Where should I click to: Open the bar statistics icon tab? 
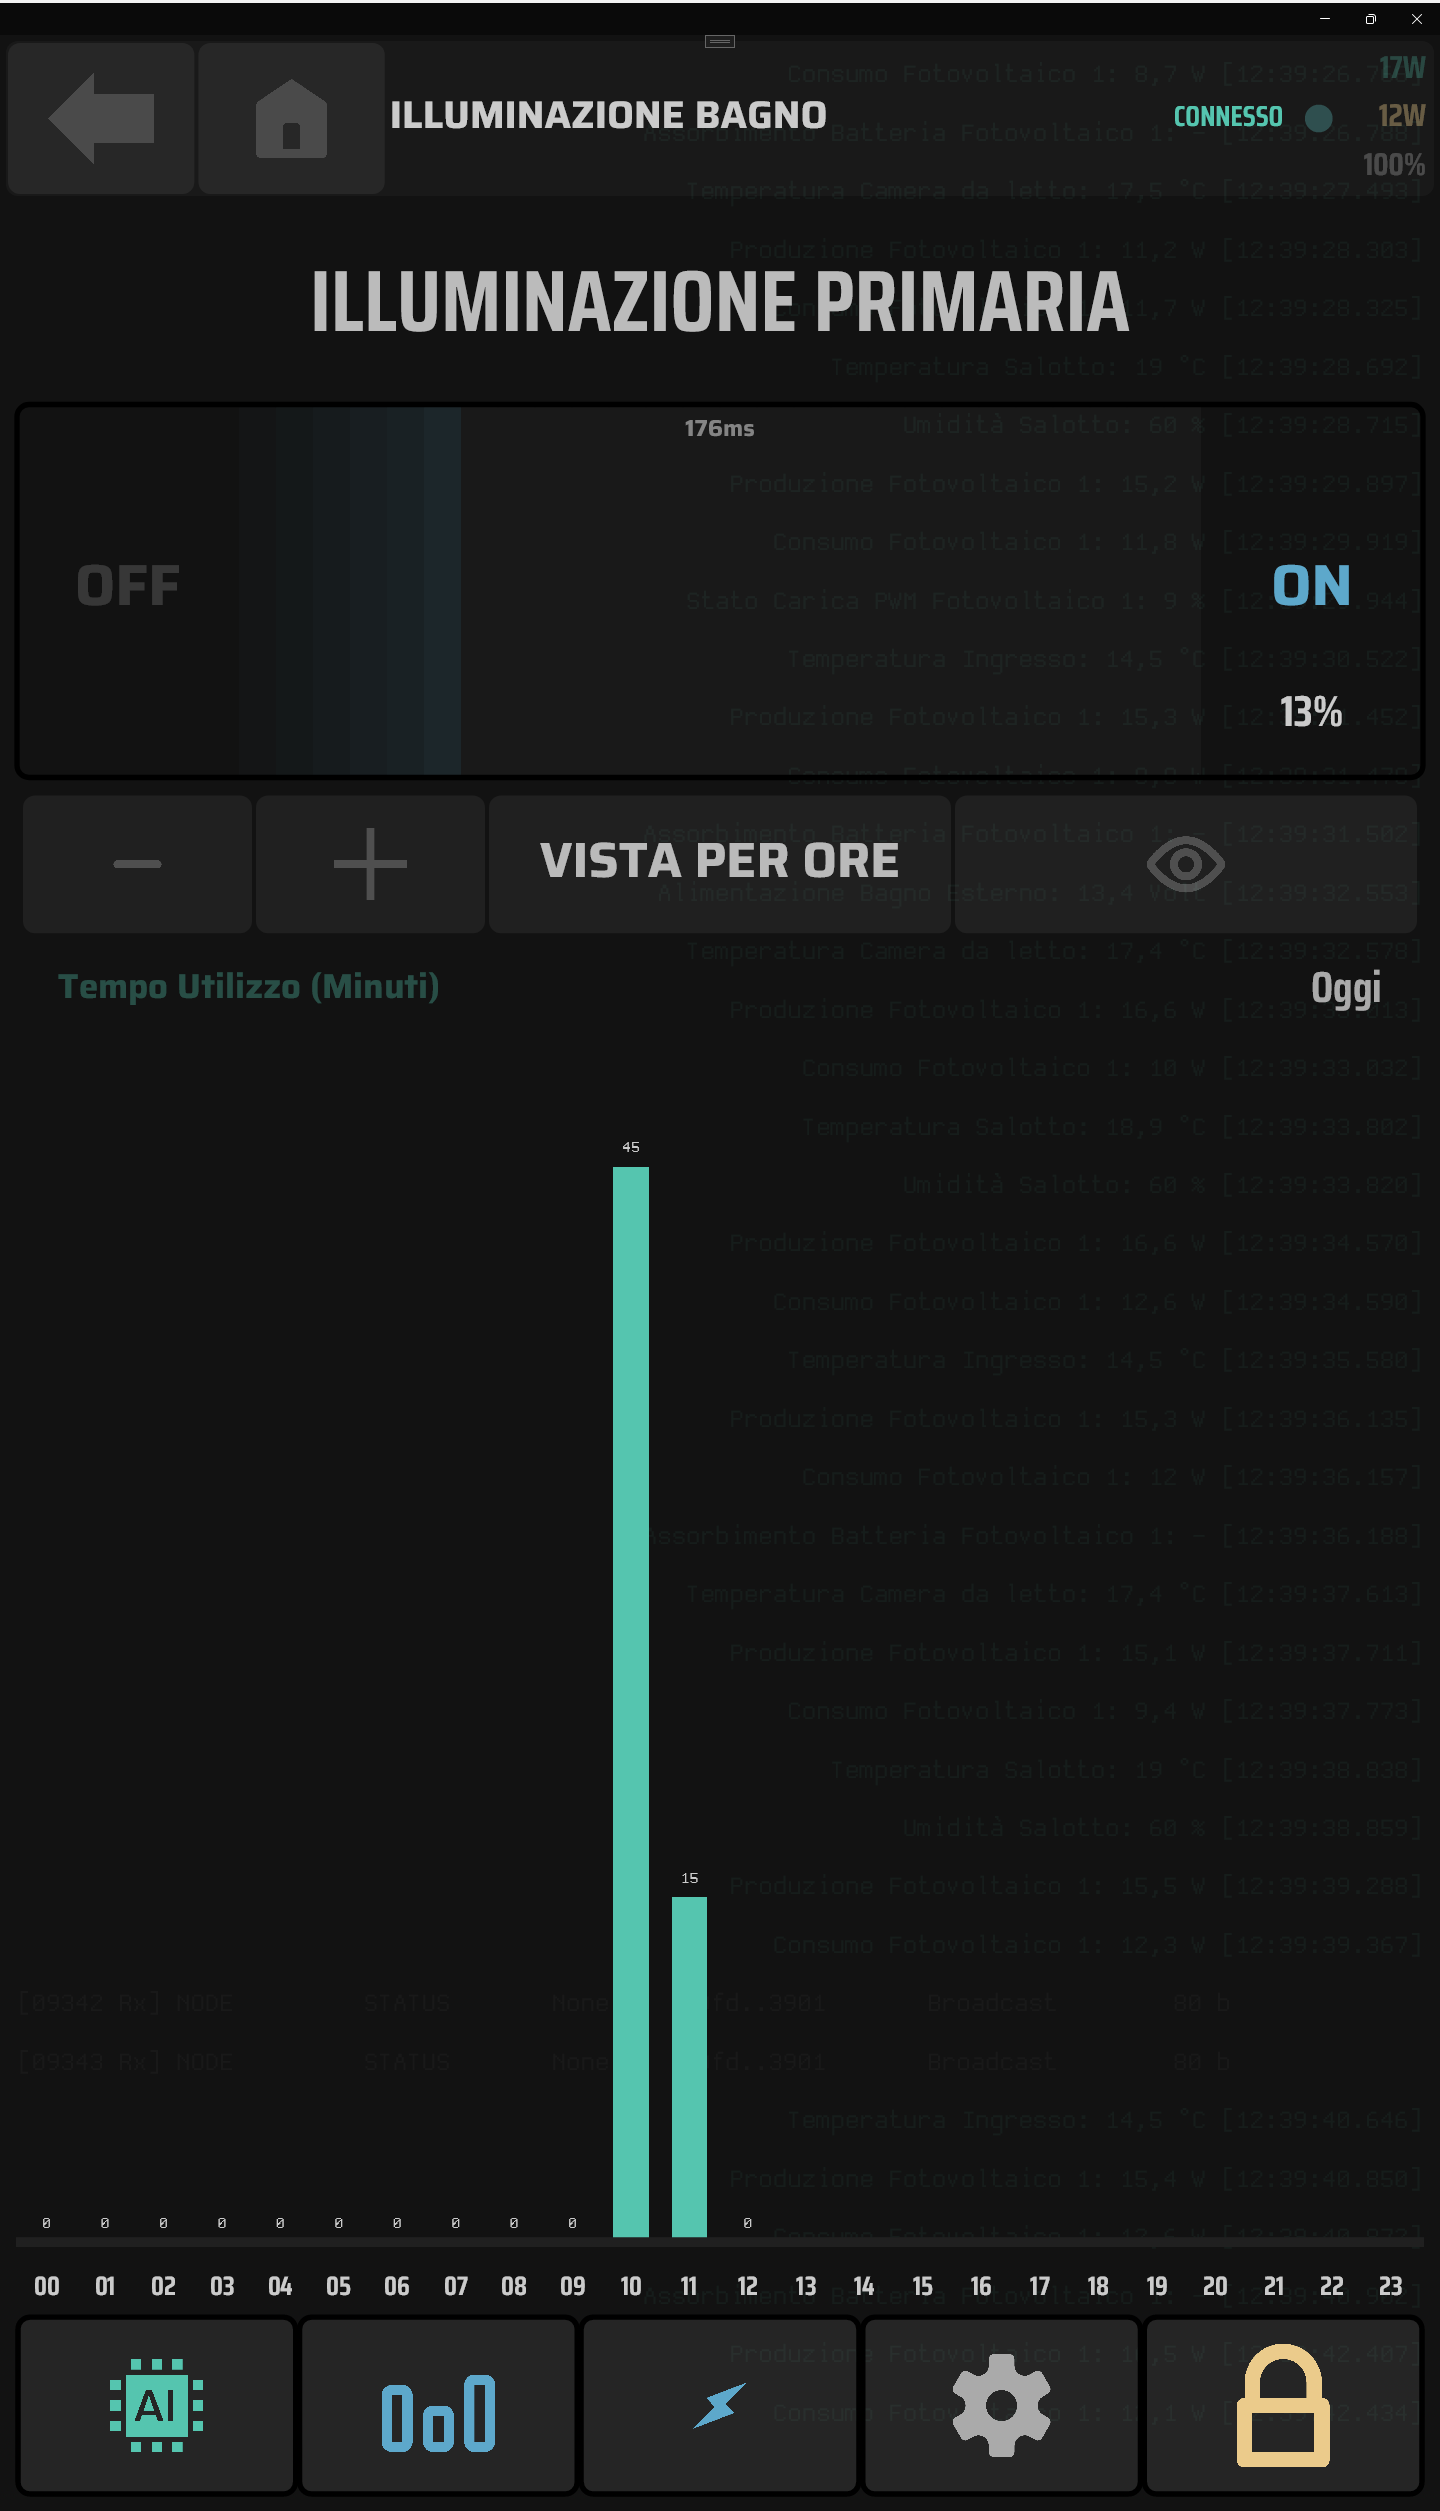[439, 2405]
